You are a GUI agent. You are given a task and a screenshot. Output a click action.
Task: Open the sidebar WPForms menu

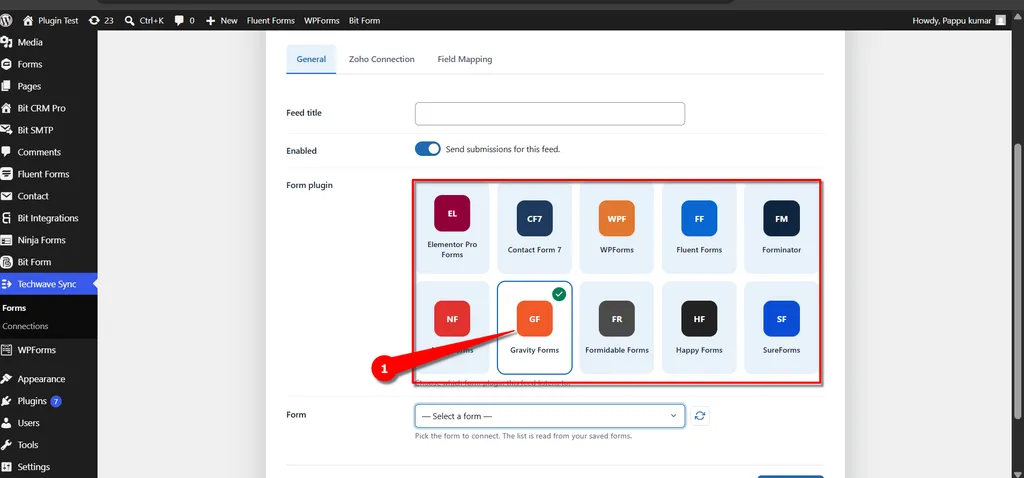(x=48, y=350)
